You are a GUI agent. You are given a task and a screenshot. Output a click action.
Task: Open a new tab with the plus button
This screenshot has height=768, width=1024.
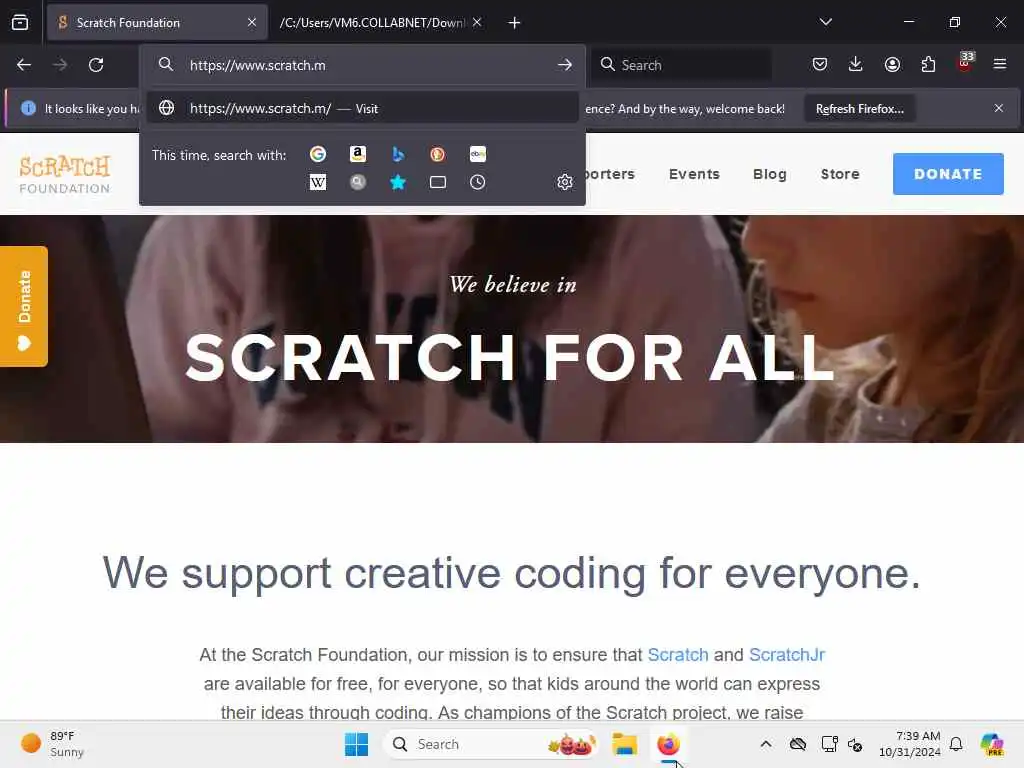pyautogui.click(x=515, y=23)
